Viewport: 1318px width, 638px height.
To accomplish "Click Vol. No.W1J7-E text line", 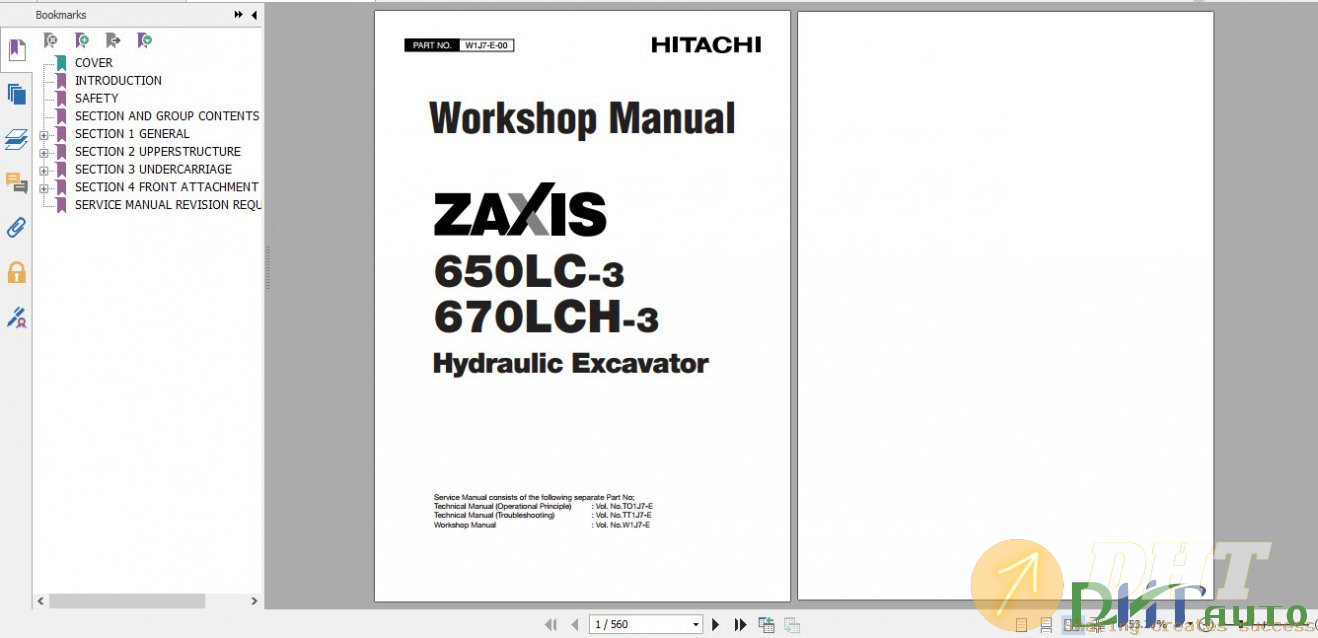I will [x=622, y=526].
